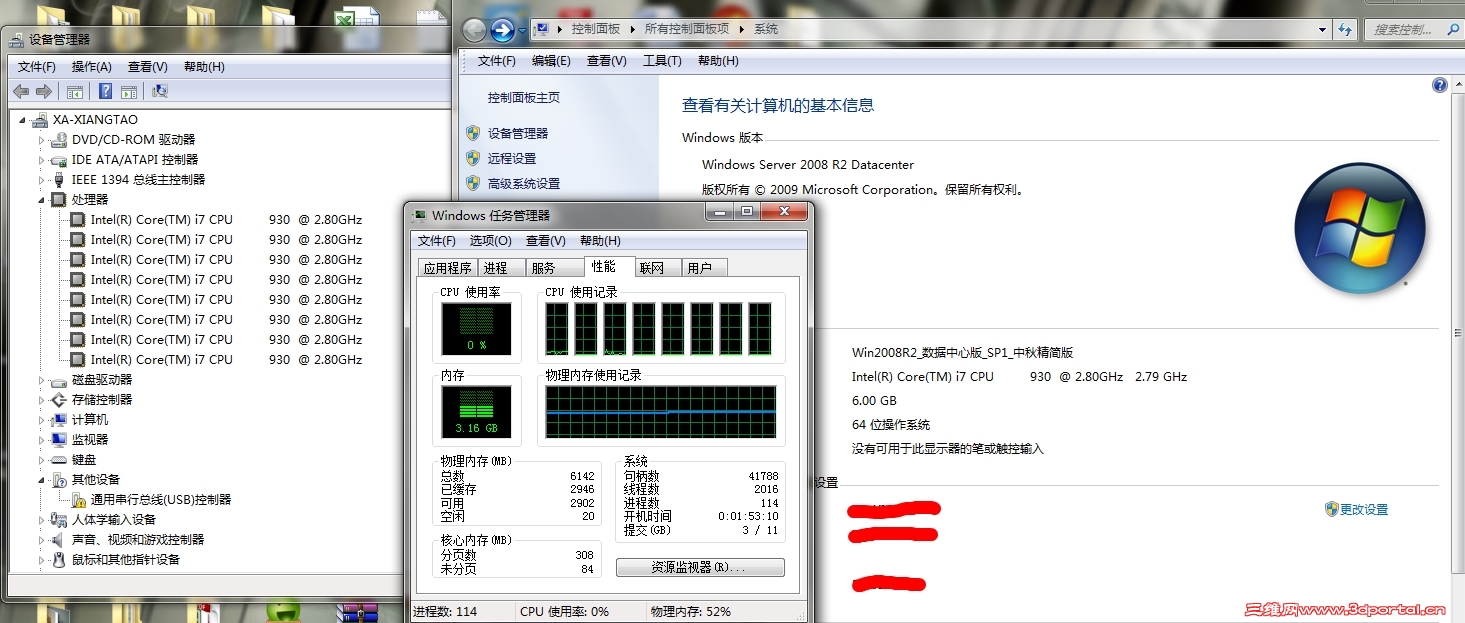Click the 更改设置 link
This screenshot has width=1465, height=623.
(1364, 510)
